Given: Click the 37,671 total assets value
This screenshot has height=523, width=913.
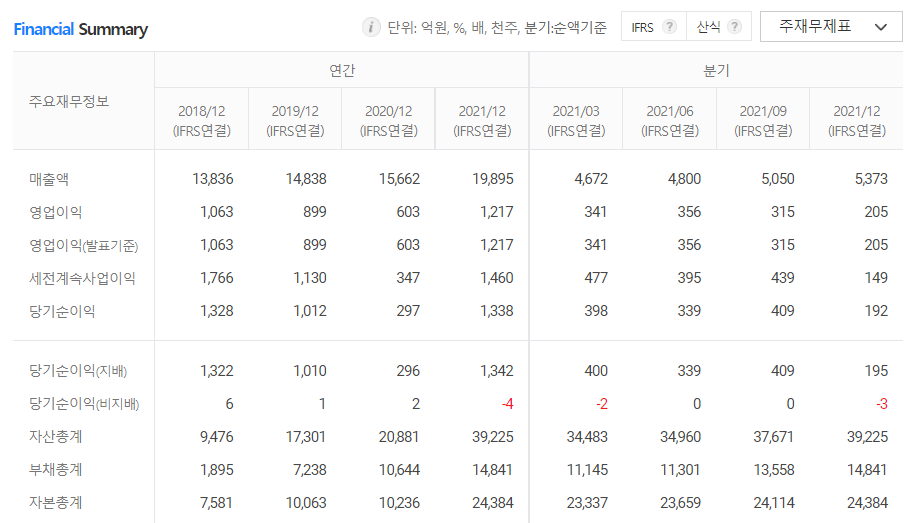Looking at the screenshot, I should pyautogui.click(x=773, y=437).
